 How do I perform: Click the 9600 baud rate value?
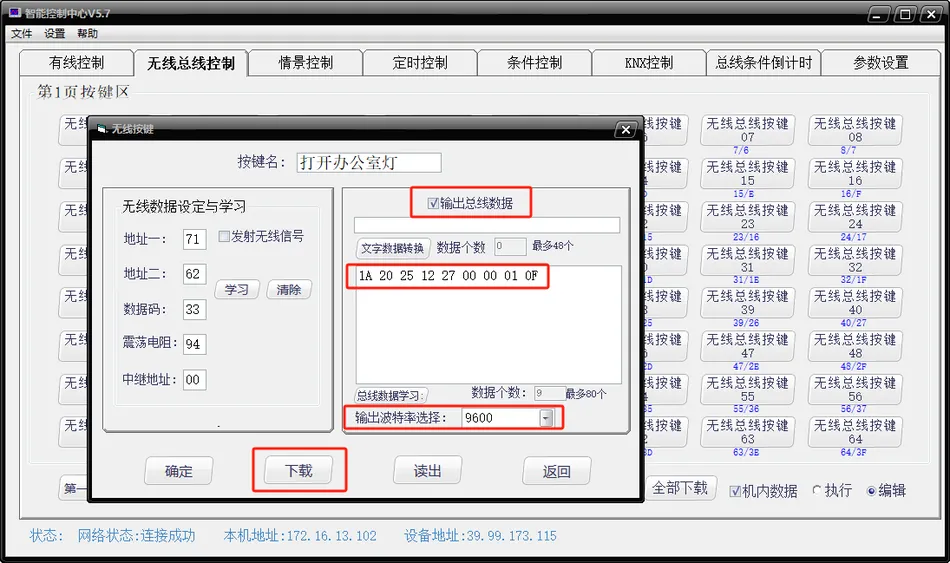pyautogui.click(x=479, y=418)
